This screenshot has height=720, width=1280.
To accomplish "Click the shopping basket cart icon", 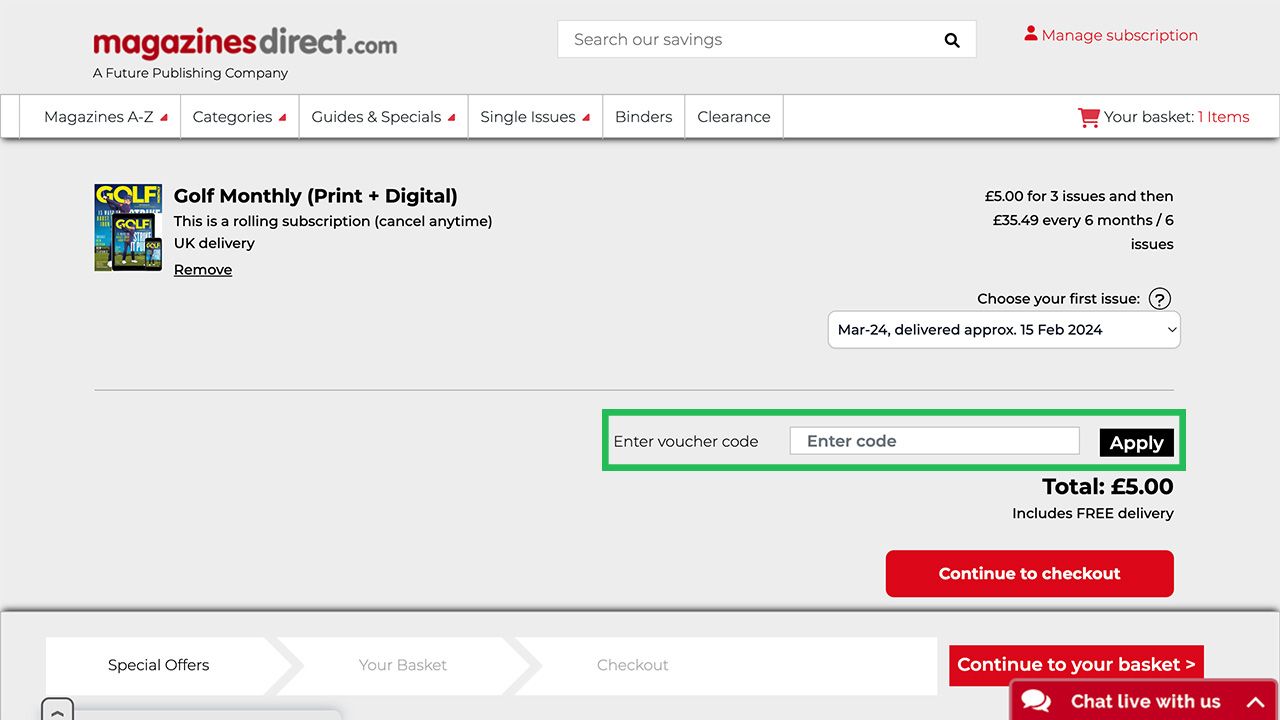I will [x=1088, y=117].
